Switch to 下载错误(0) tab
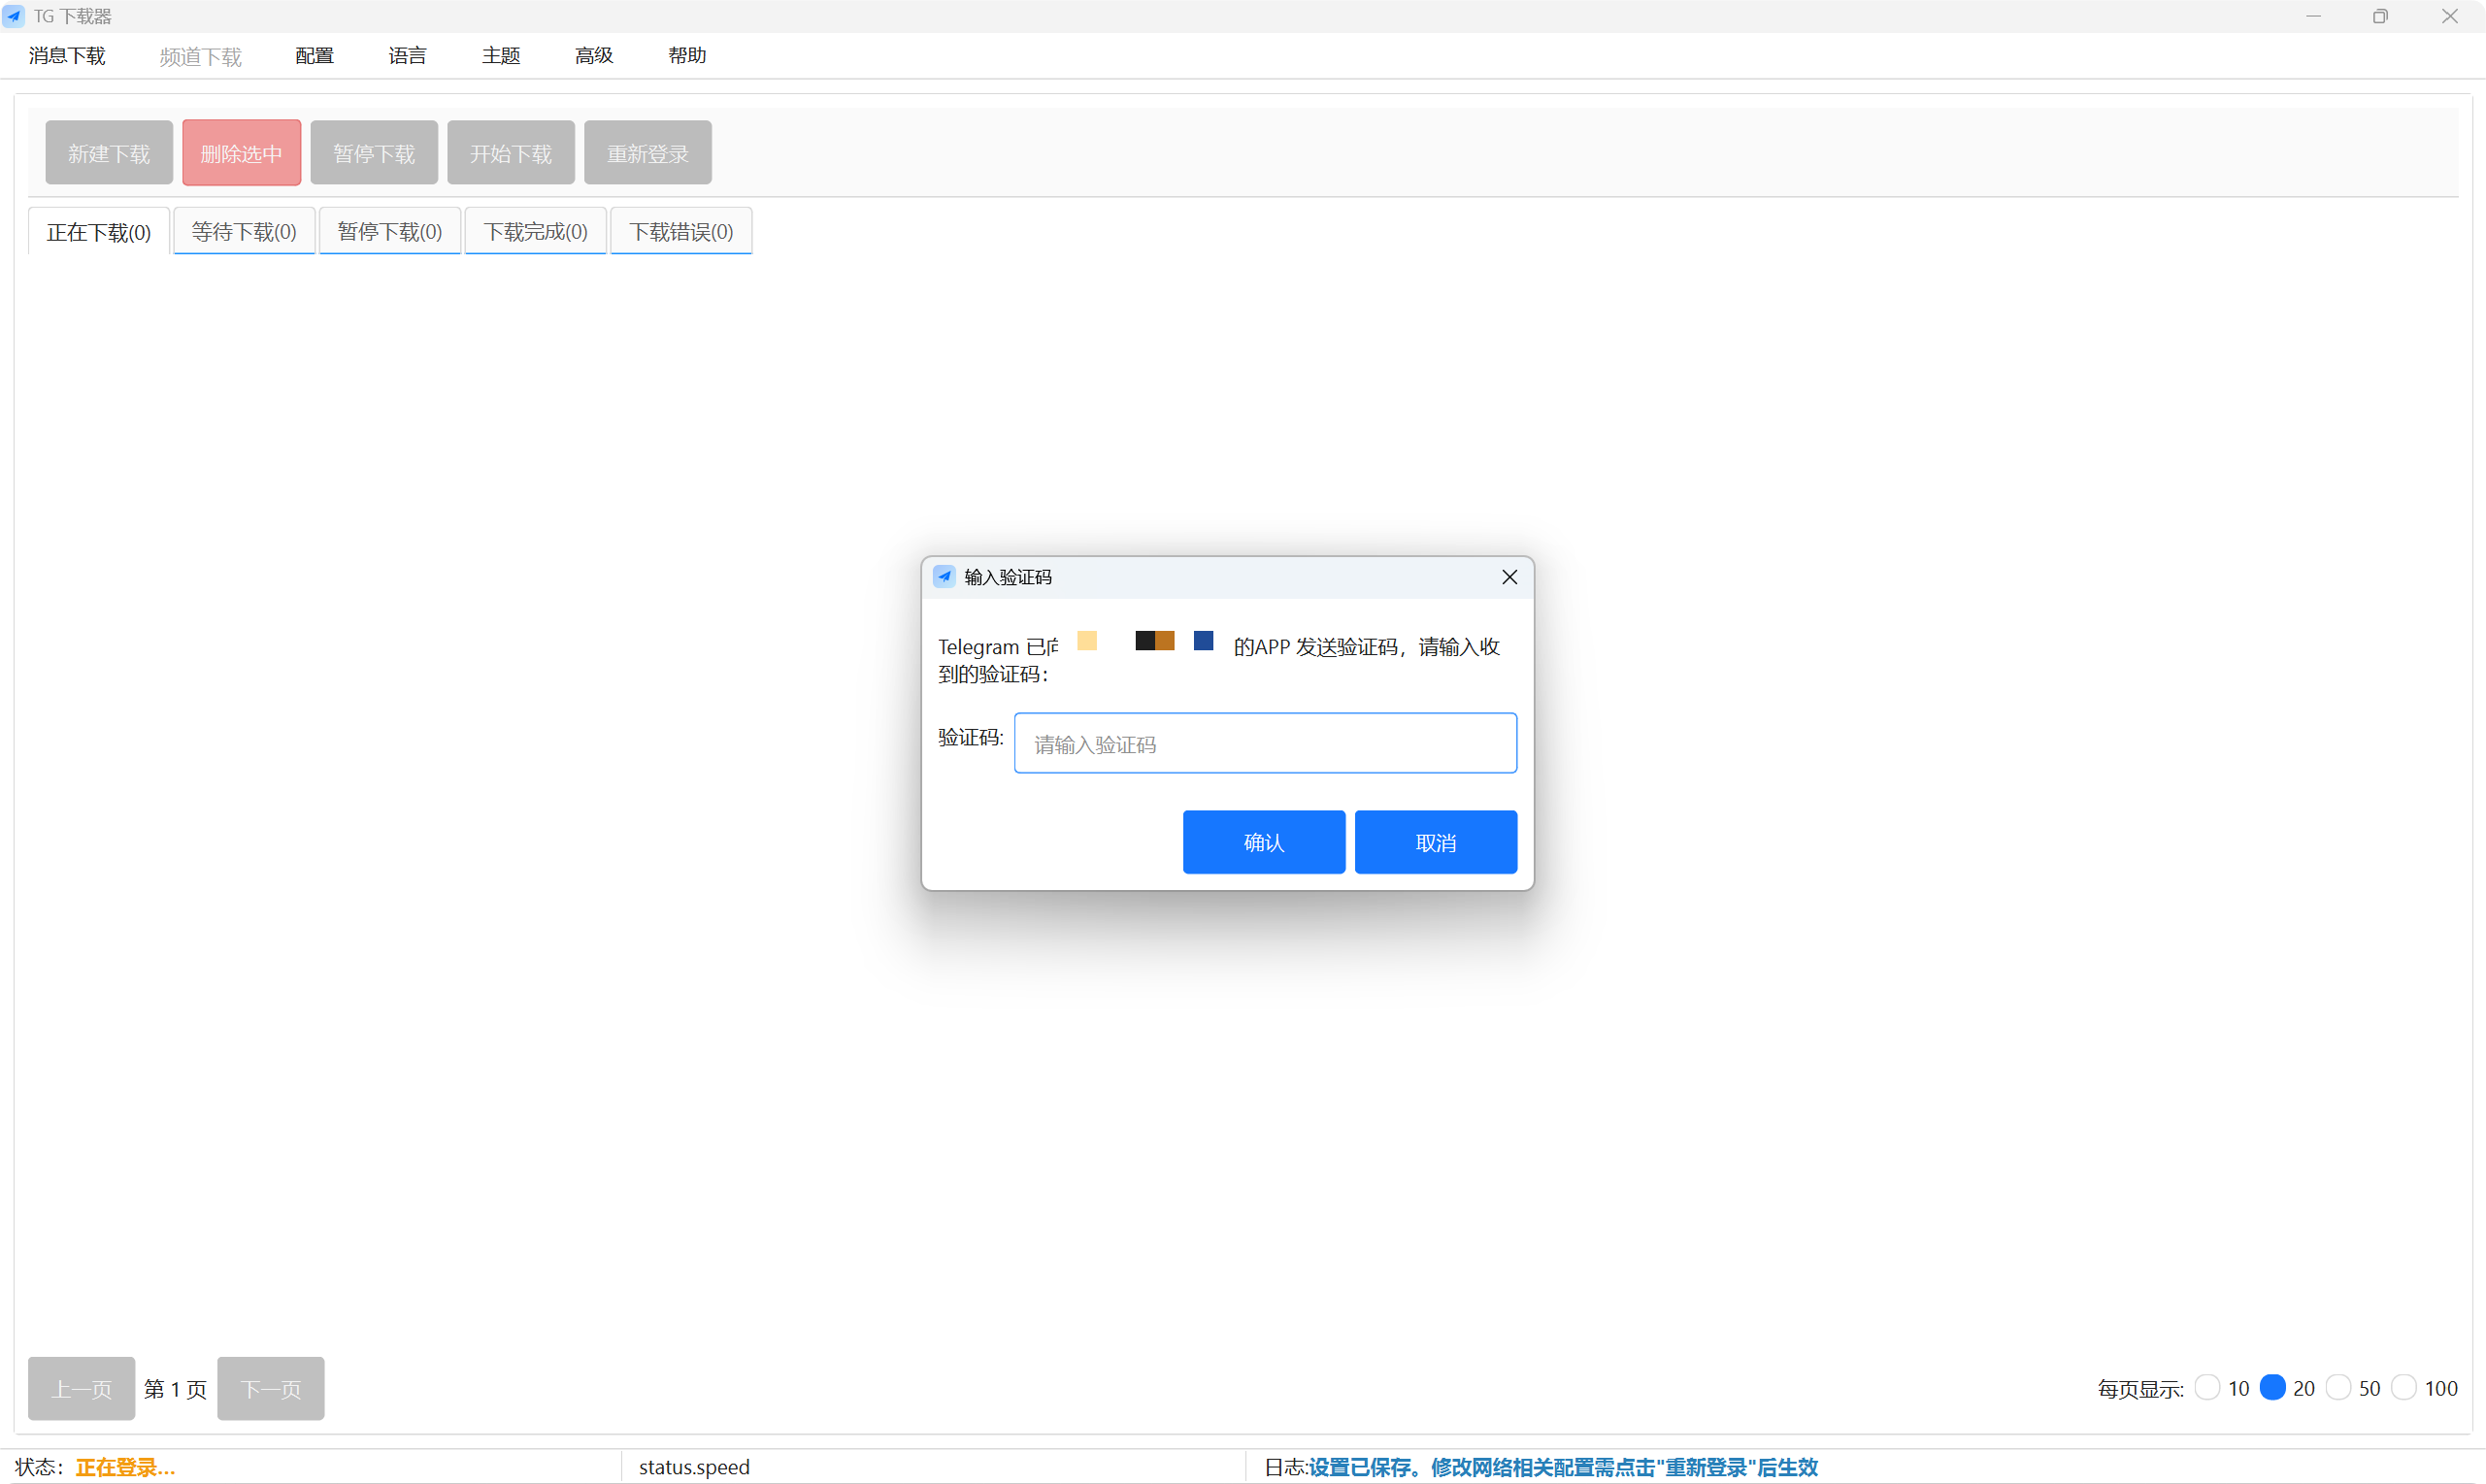Screen dimensions: 2486x1484 [x=681, y=232]
